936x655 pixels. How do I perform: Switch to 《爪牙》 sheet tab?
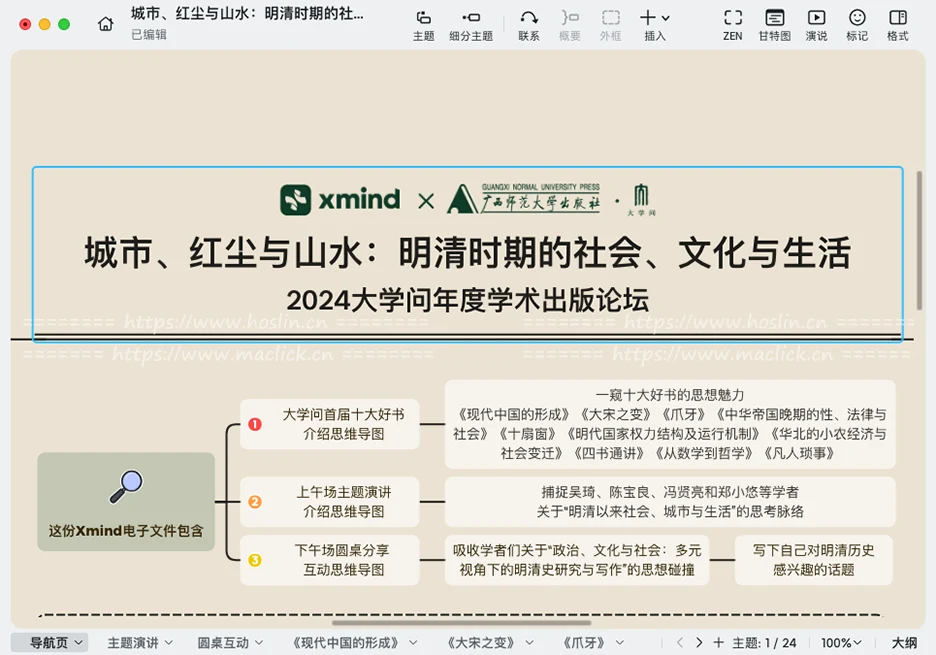tap(584, 642)
